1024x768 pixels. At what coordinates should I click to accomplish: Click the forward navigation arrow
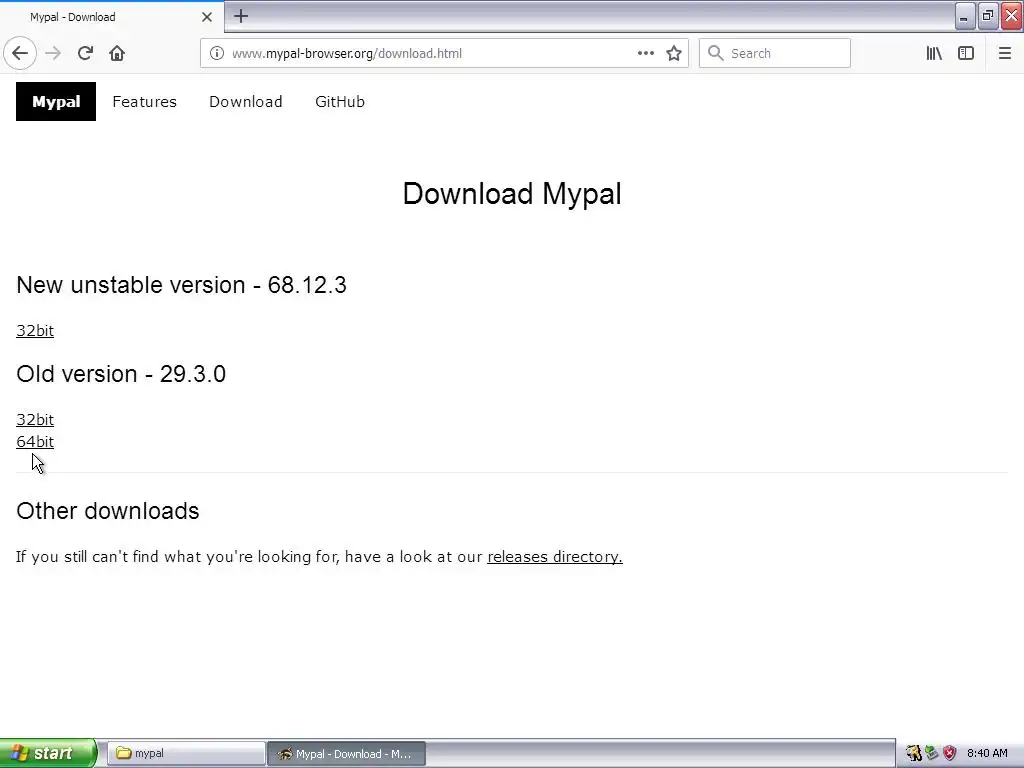[53, 53]
